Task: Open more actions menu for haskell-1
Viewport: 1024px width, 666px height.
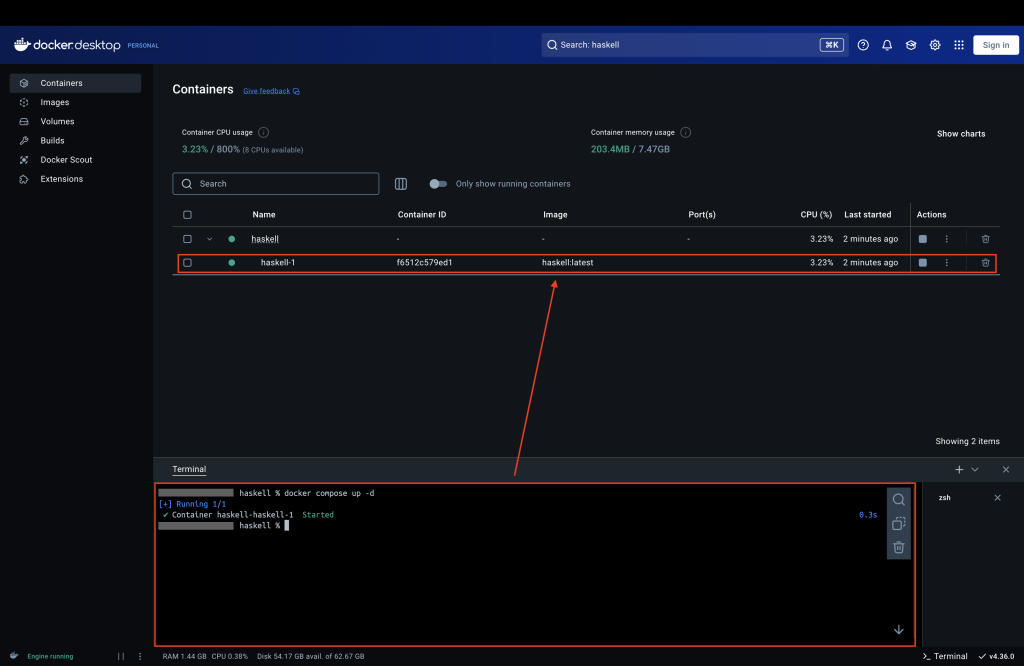Action: (947, 263)
